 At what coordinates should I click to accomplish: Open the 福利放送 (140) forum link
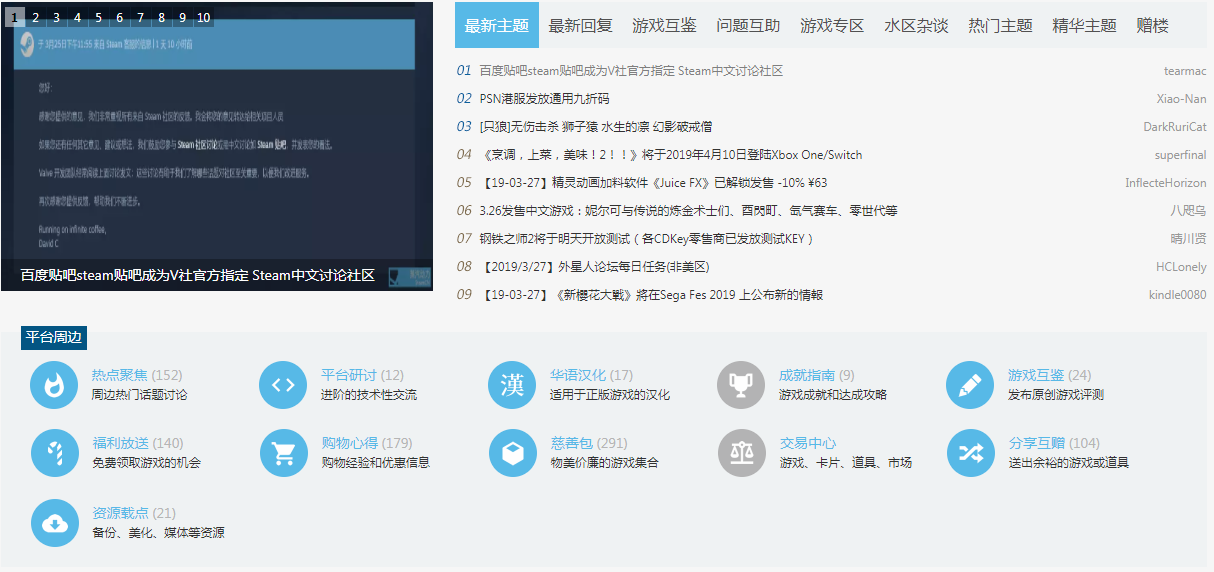click(x=138, y=443)
